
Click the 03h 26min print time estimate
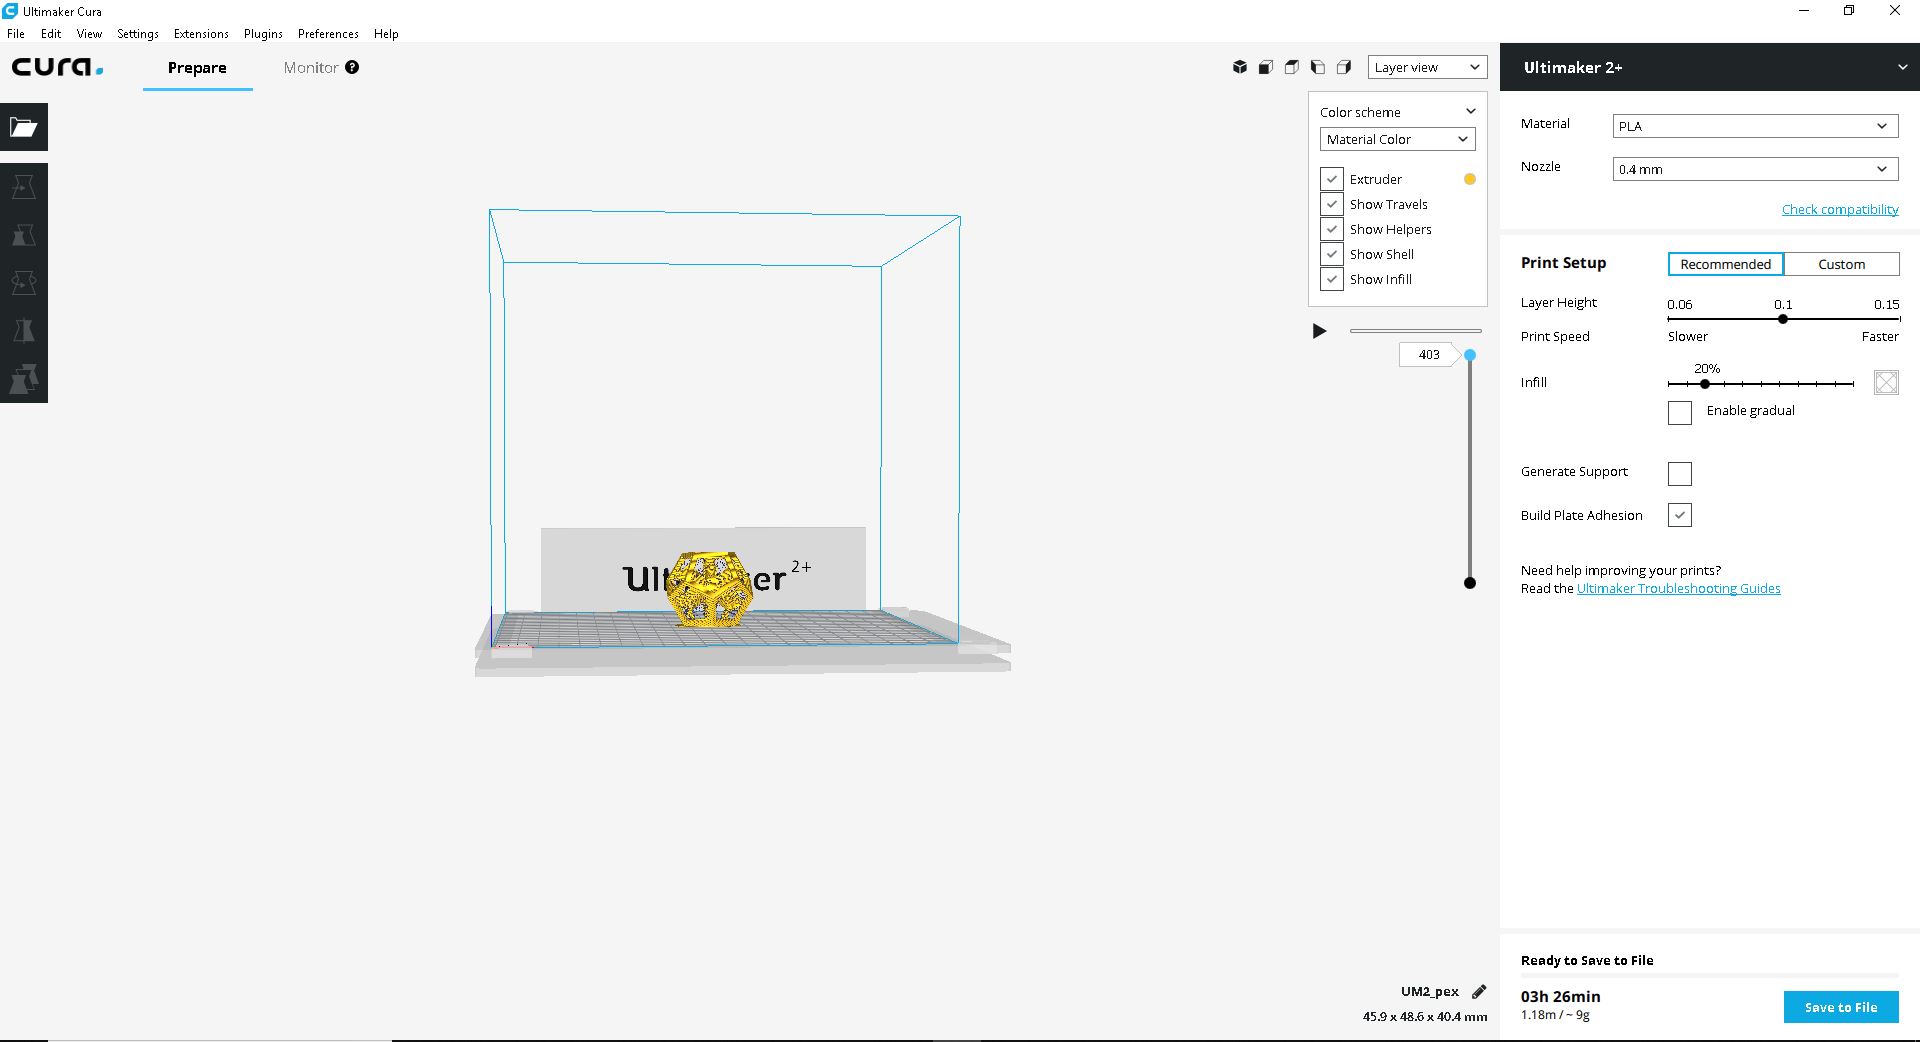(x=1561, y=996)
